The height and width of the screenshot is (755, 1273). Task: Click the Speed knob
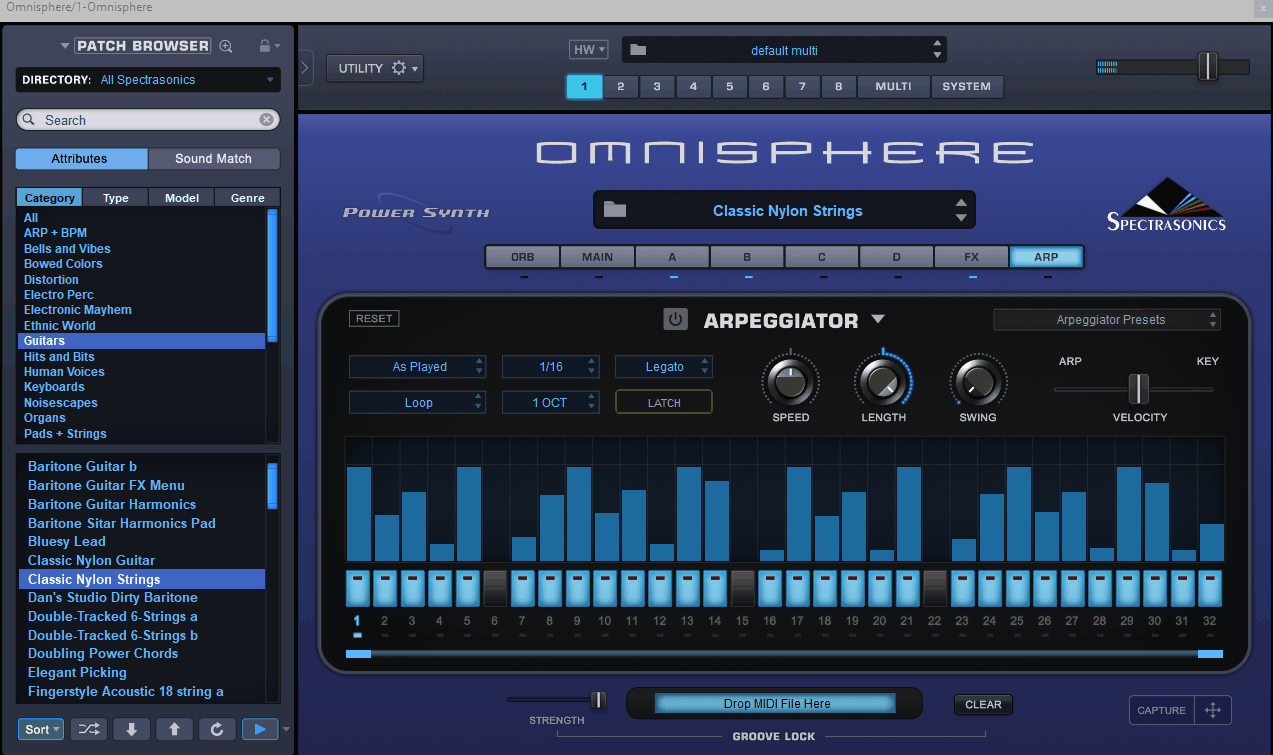tap(789, 382)
